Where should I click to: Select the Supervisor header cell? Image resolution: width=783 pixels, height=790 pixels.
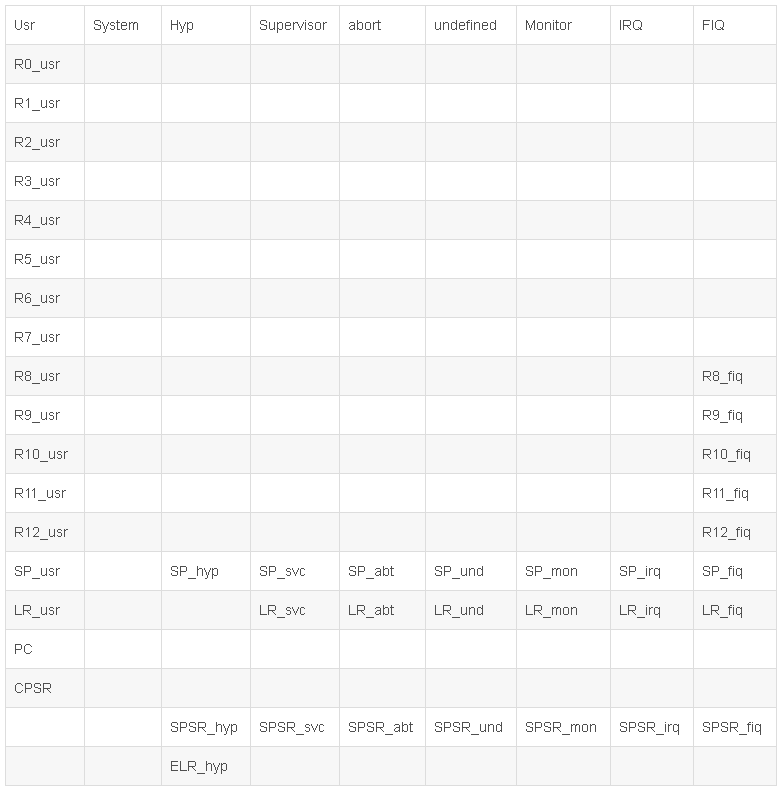[x=293, y=25]
